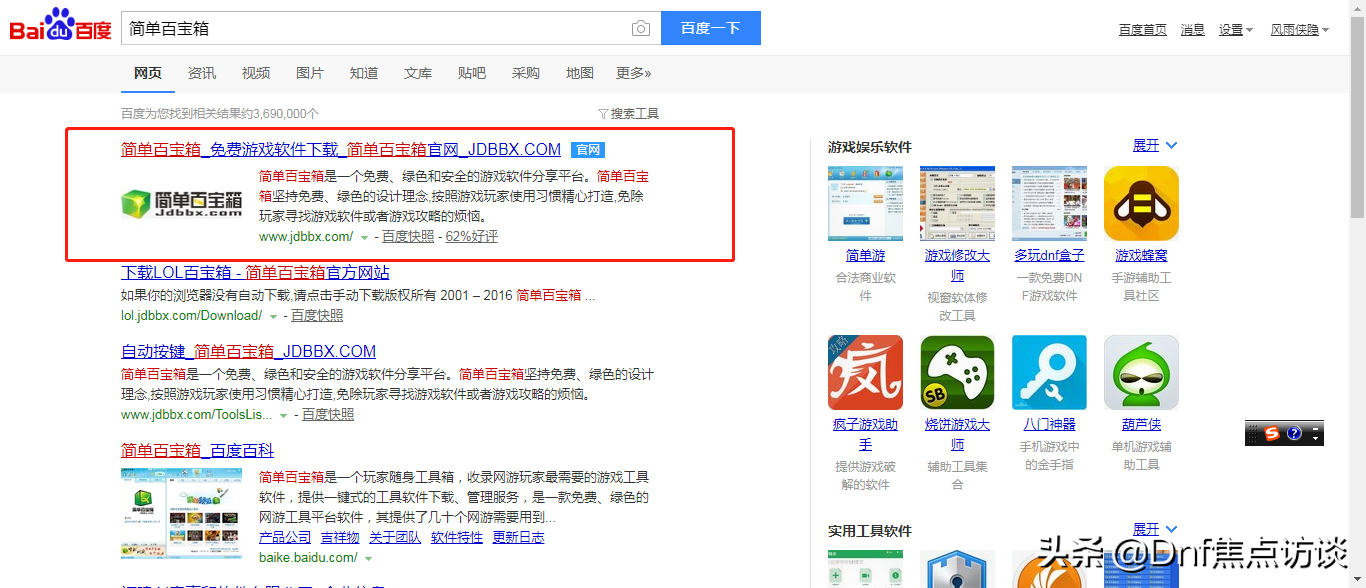The width and height of the screenshot is (1366, 588).
Task: Open the 风雨侠隐 account dropdown
Action: [x=1300, y=30]
